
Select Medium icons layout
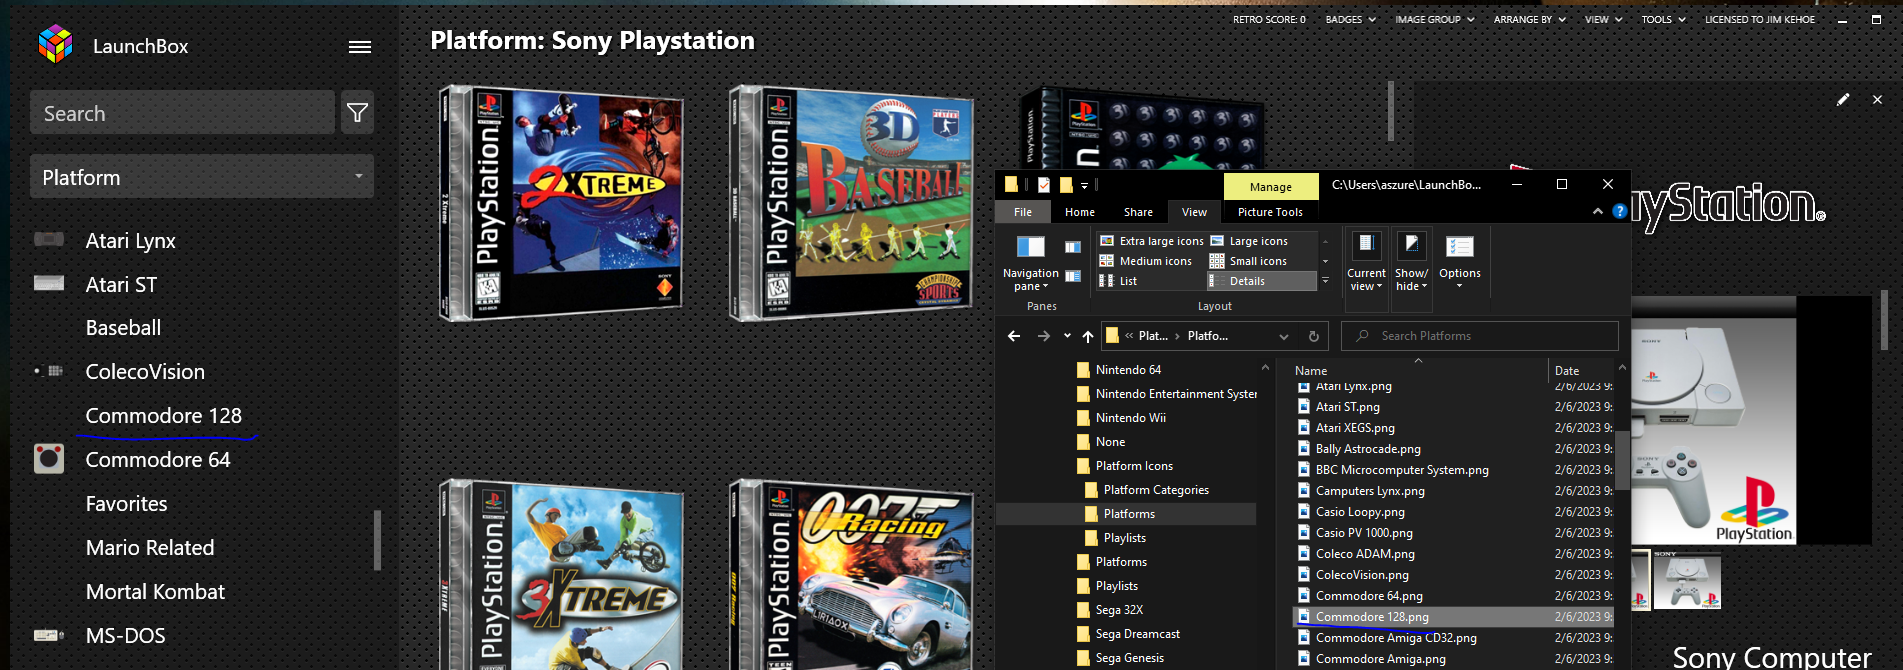click(x=1146, y=261)
